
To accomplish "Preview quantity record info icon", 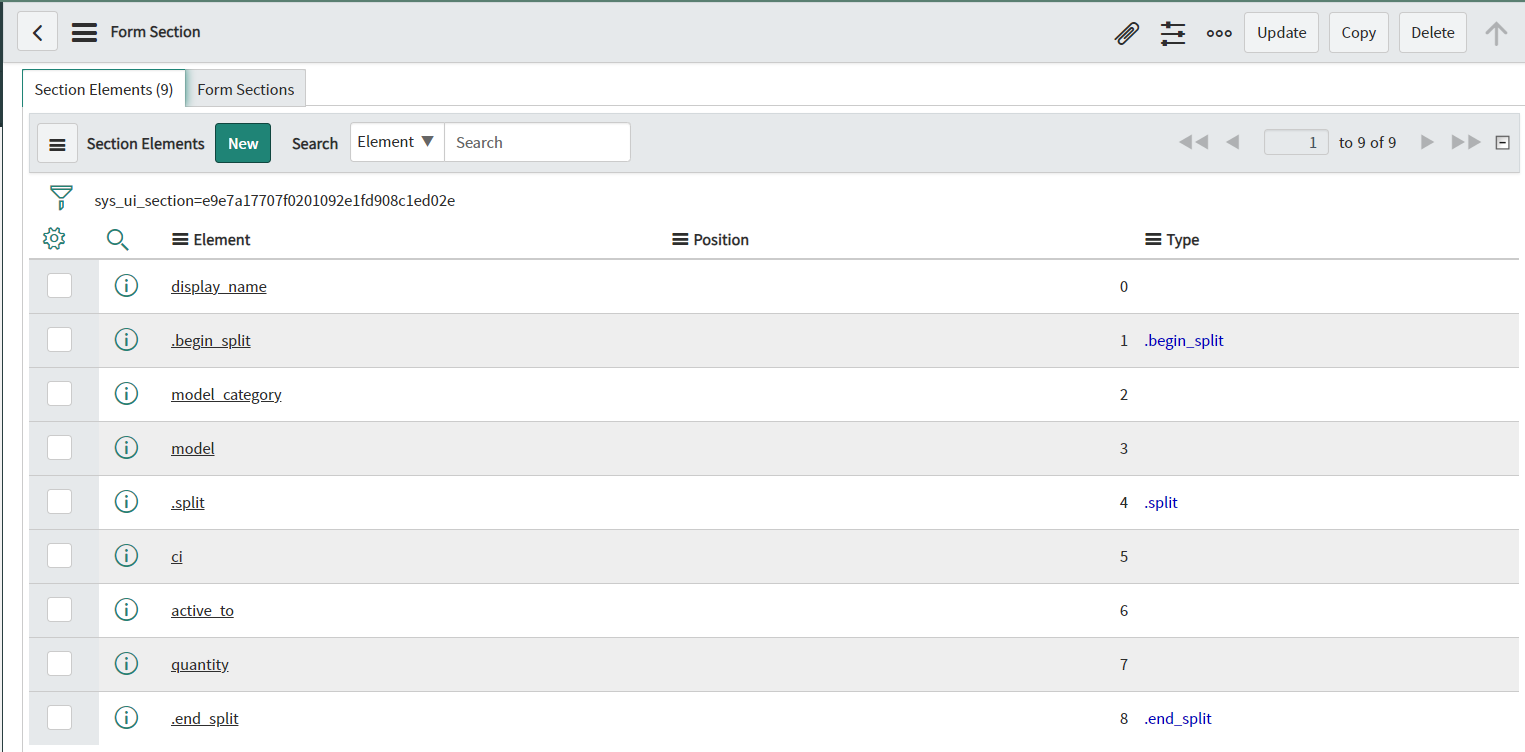I will pyautogui.click(x=126, y=664).
